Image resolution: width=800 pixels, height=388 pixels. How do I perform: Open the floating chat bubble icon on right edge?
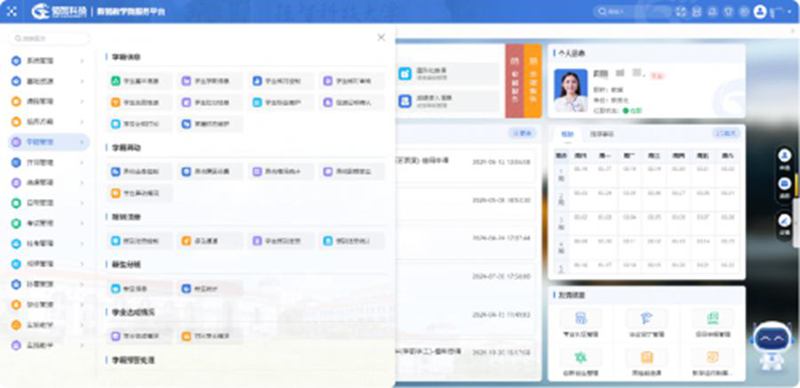pos(785,184)
